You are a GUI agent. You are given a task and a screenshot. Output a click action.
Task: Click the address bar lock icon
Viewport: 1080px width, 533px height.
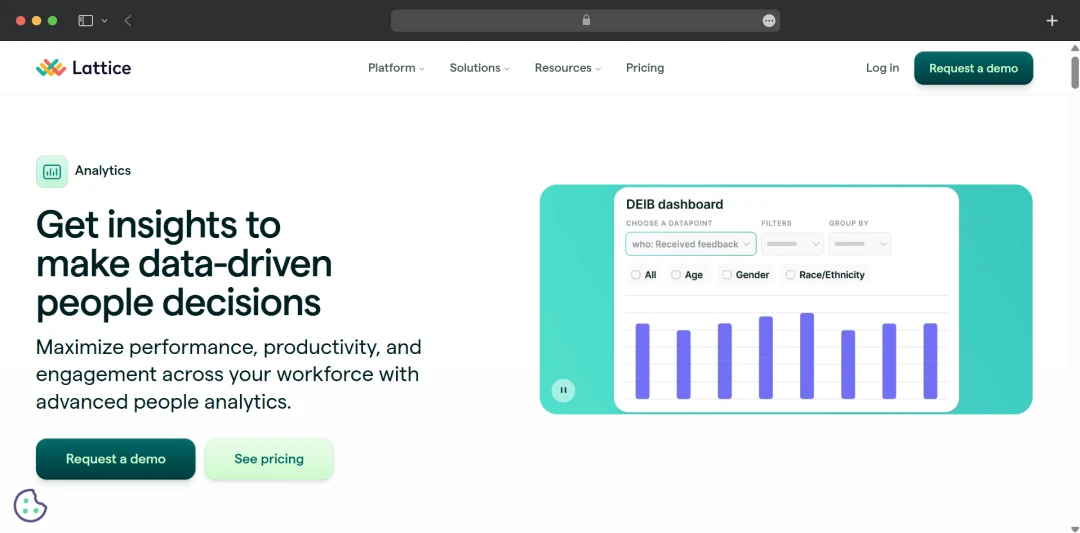tap(586, 20)
